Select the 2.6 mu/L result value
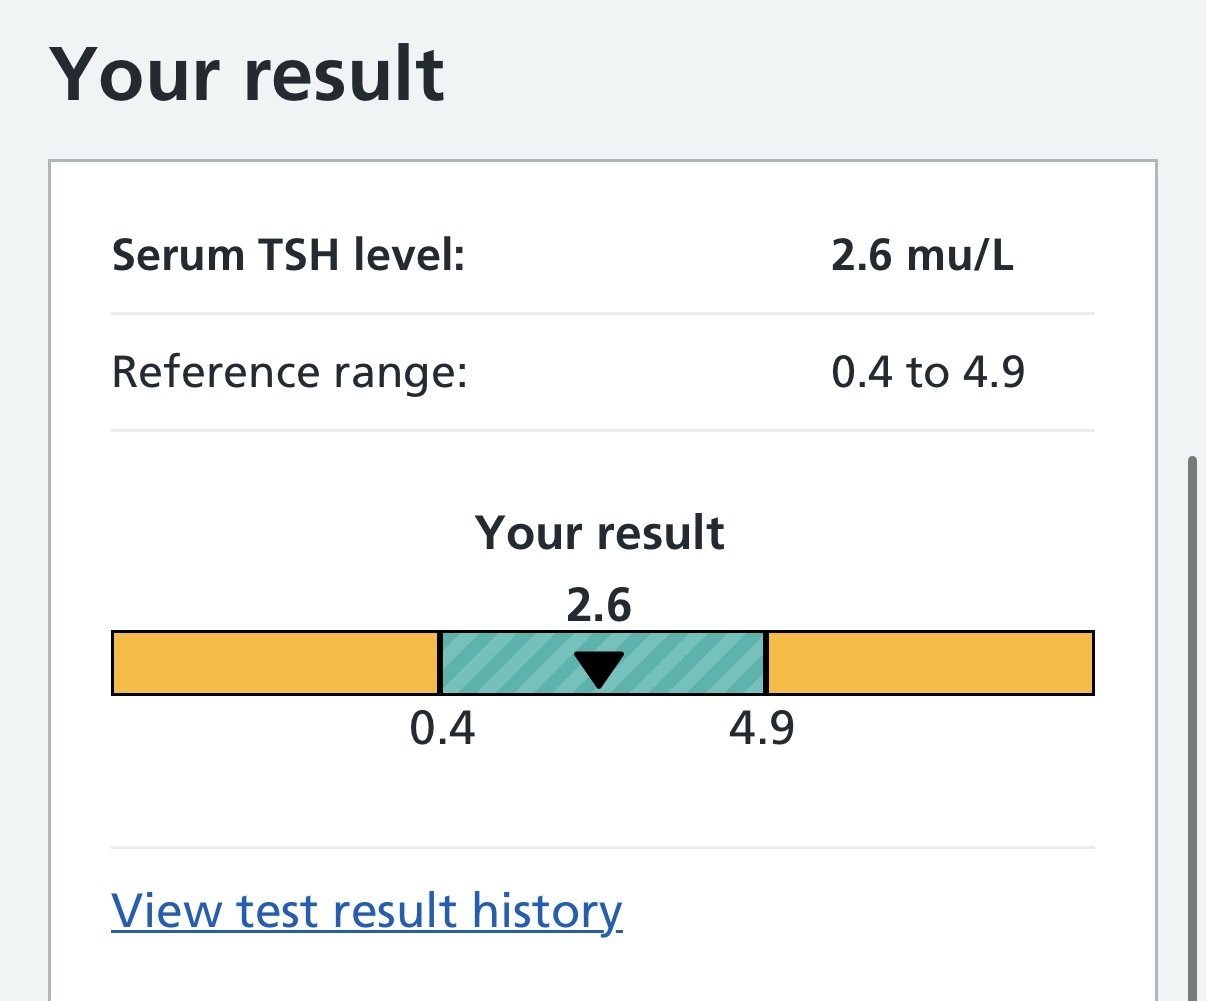Screen dimensions: 1206x1001 point(921,256)
